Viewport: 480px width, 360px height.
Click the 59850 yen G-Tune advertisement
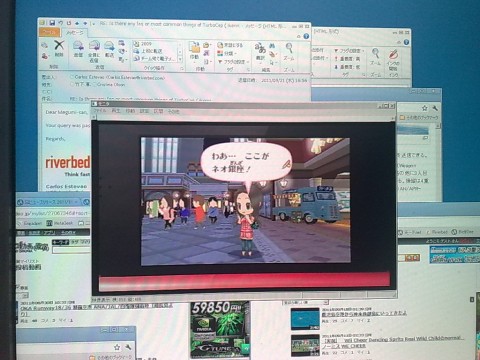point(220,329)
